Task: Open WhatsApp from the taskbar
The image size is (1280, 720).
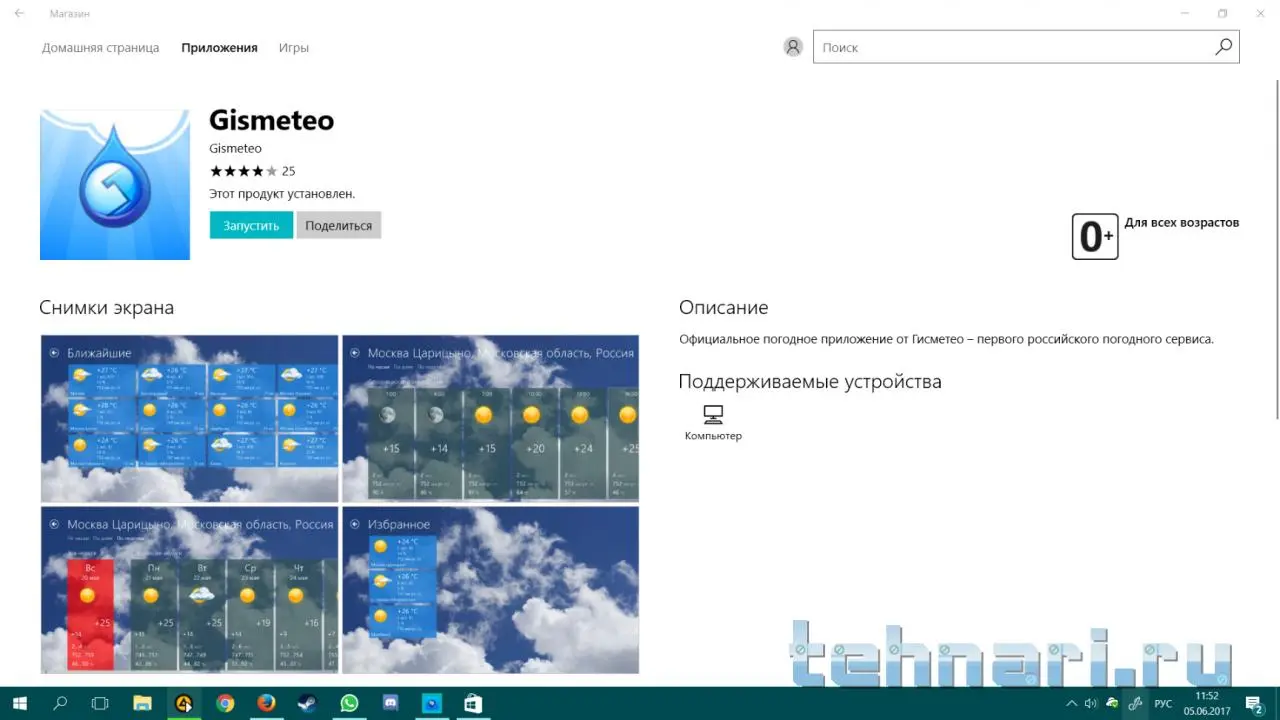Action: (x=349, y=703)
